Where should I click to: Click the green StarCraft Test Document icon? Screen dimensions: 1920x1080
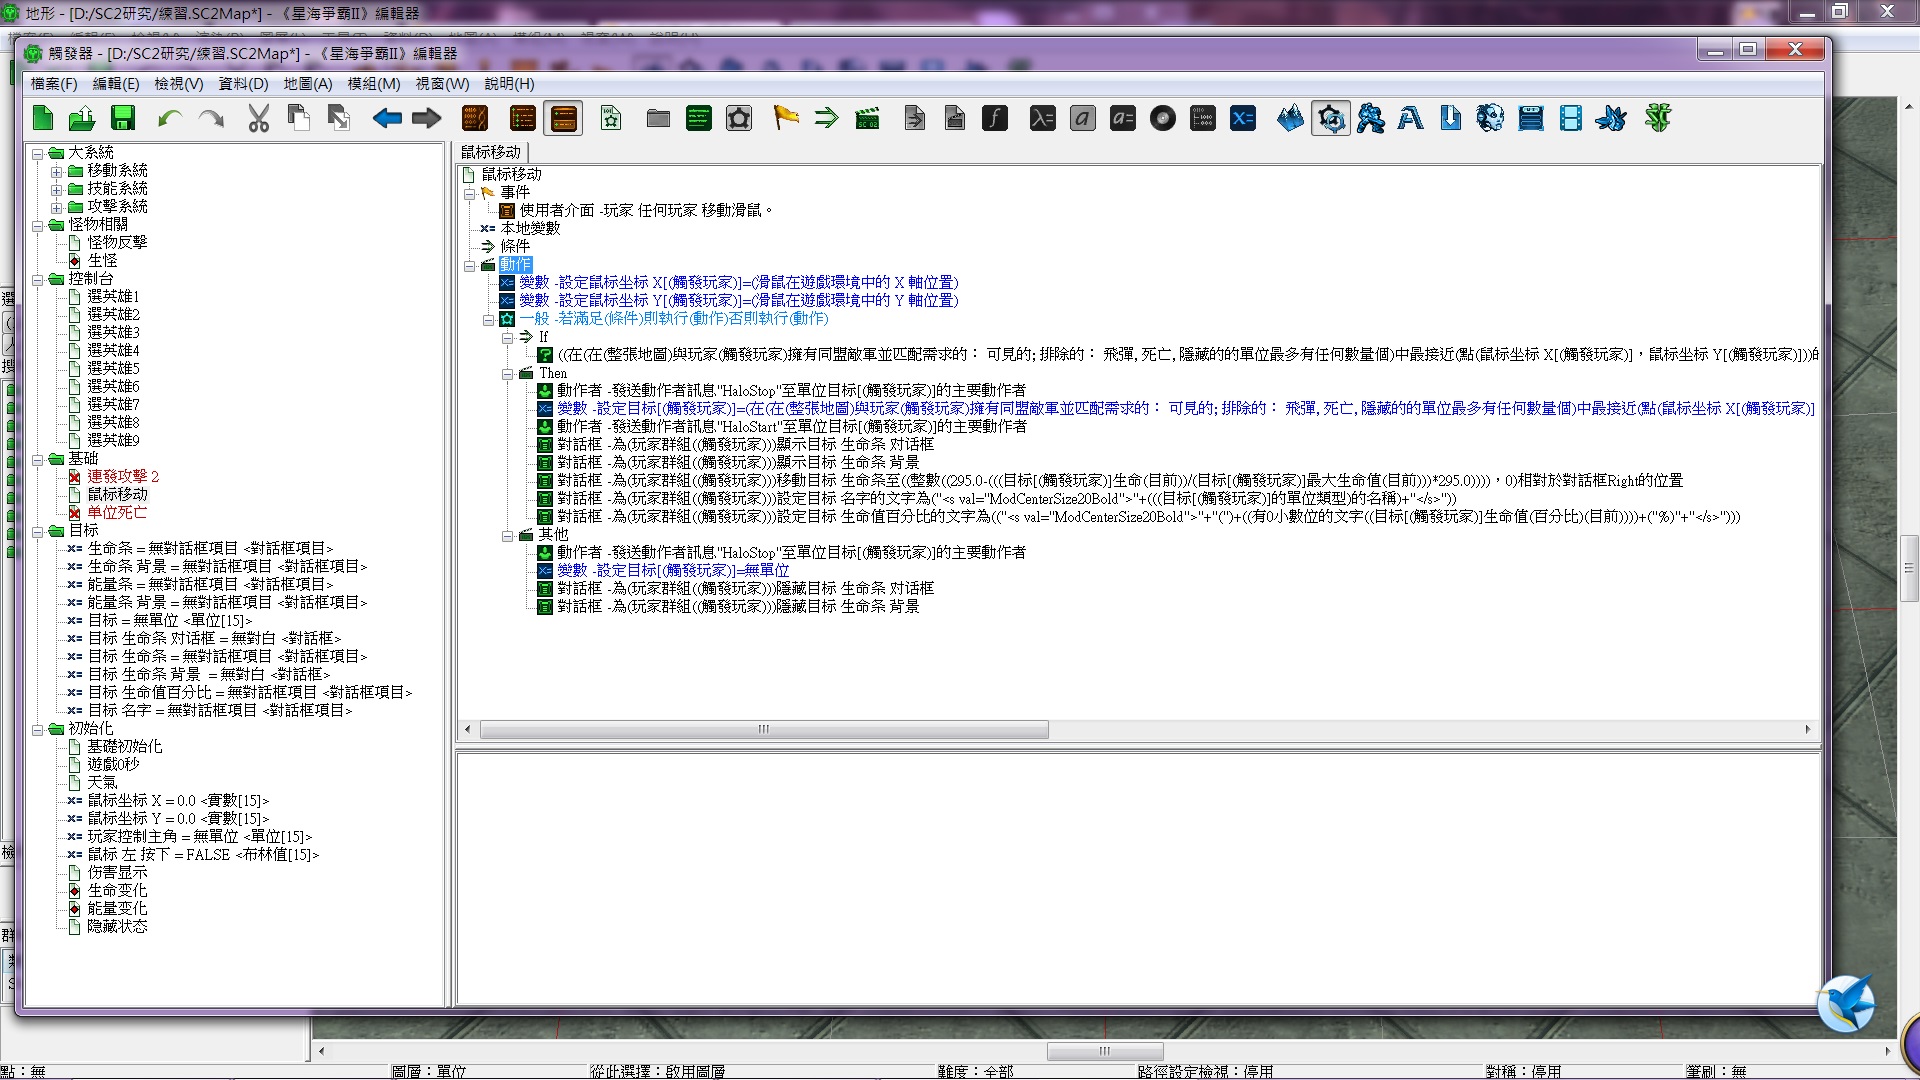point(1659,118)
